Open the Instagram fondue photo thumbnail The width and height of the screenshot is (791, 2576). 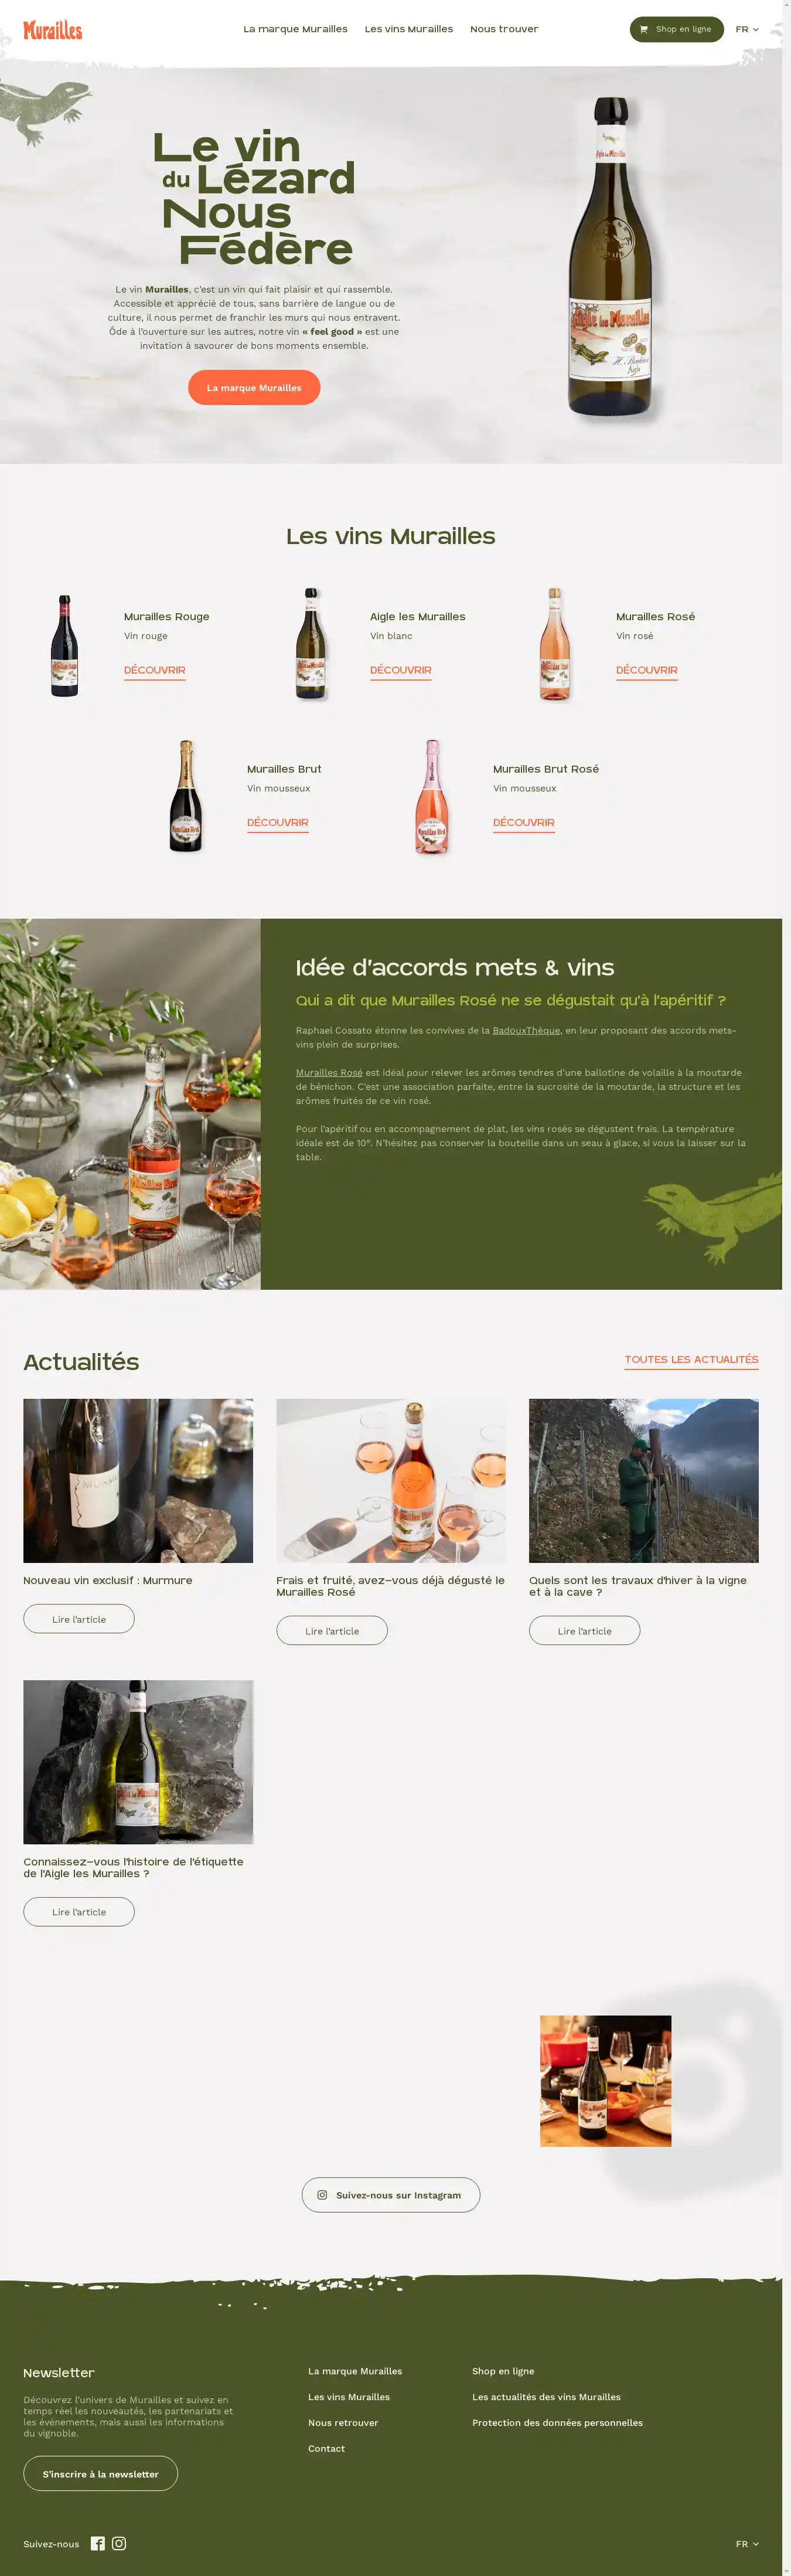tap(606, 2081)
